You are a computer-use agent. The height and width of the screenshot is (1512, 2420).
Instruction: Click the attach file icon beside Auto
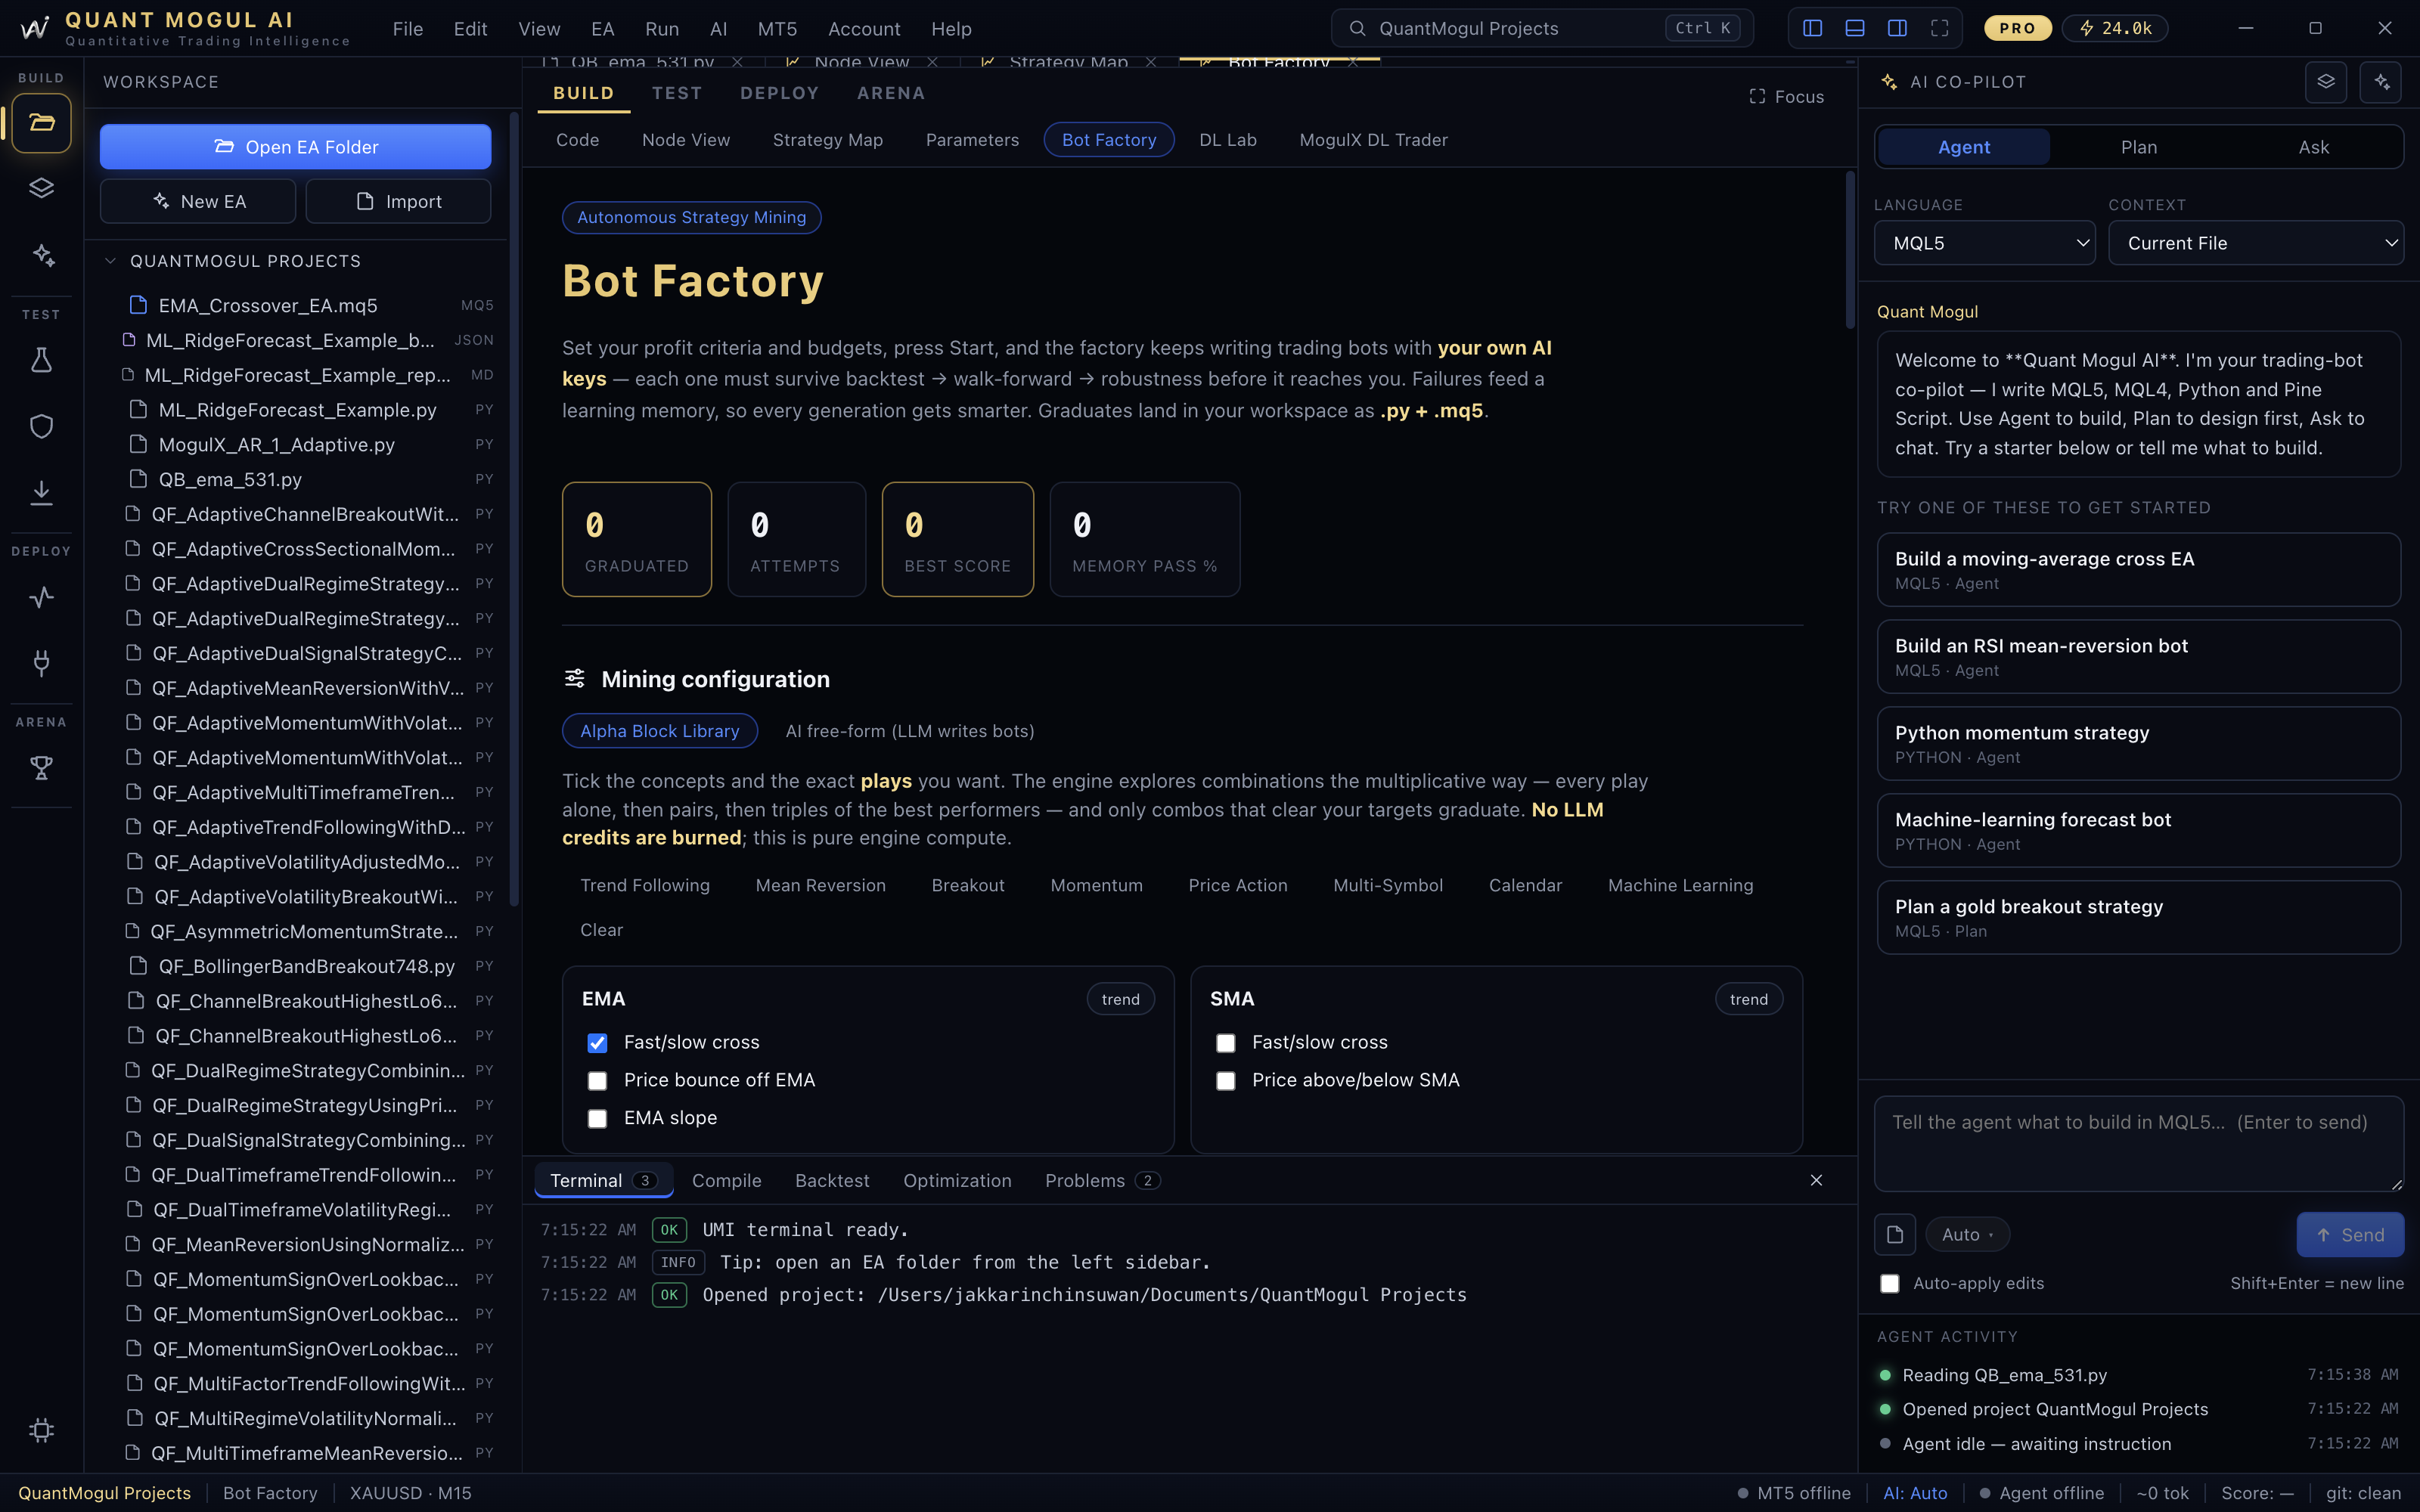click(x=1894, y=1235)
